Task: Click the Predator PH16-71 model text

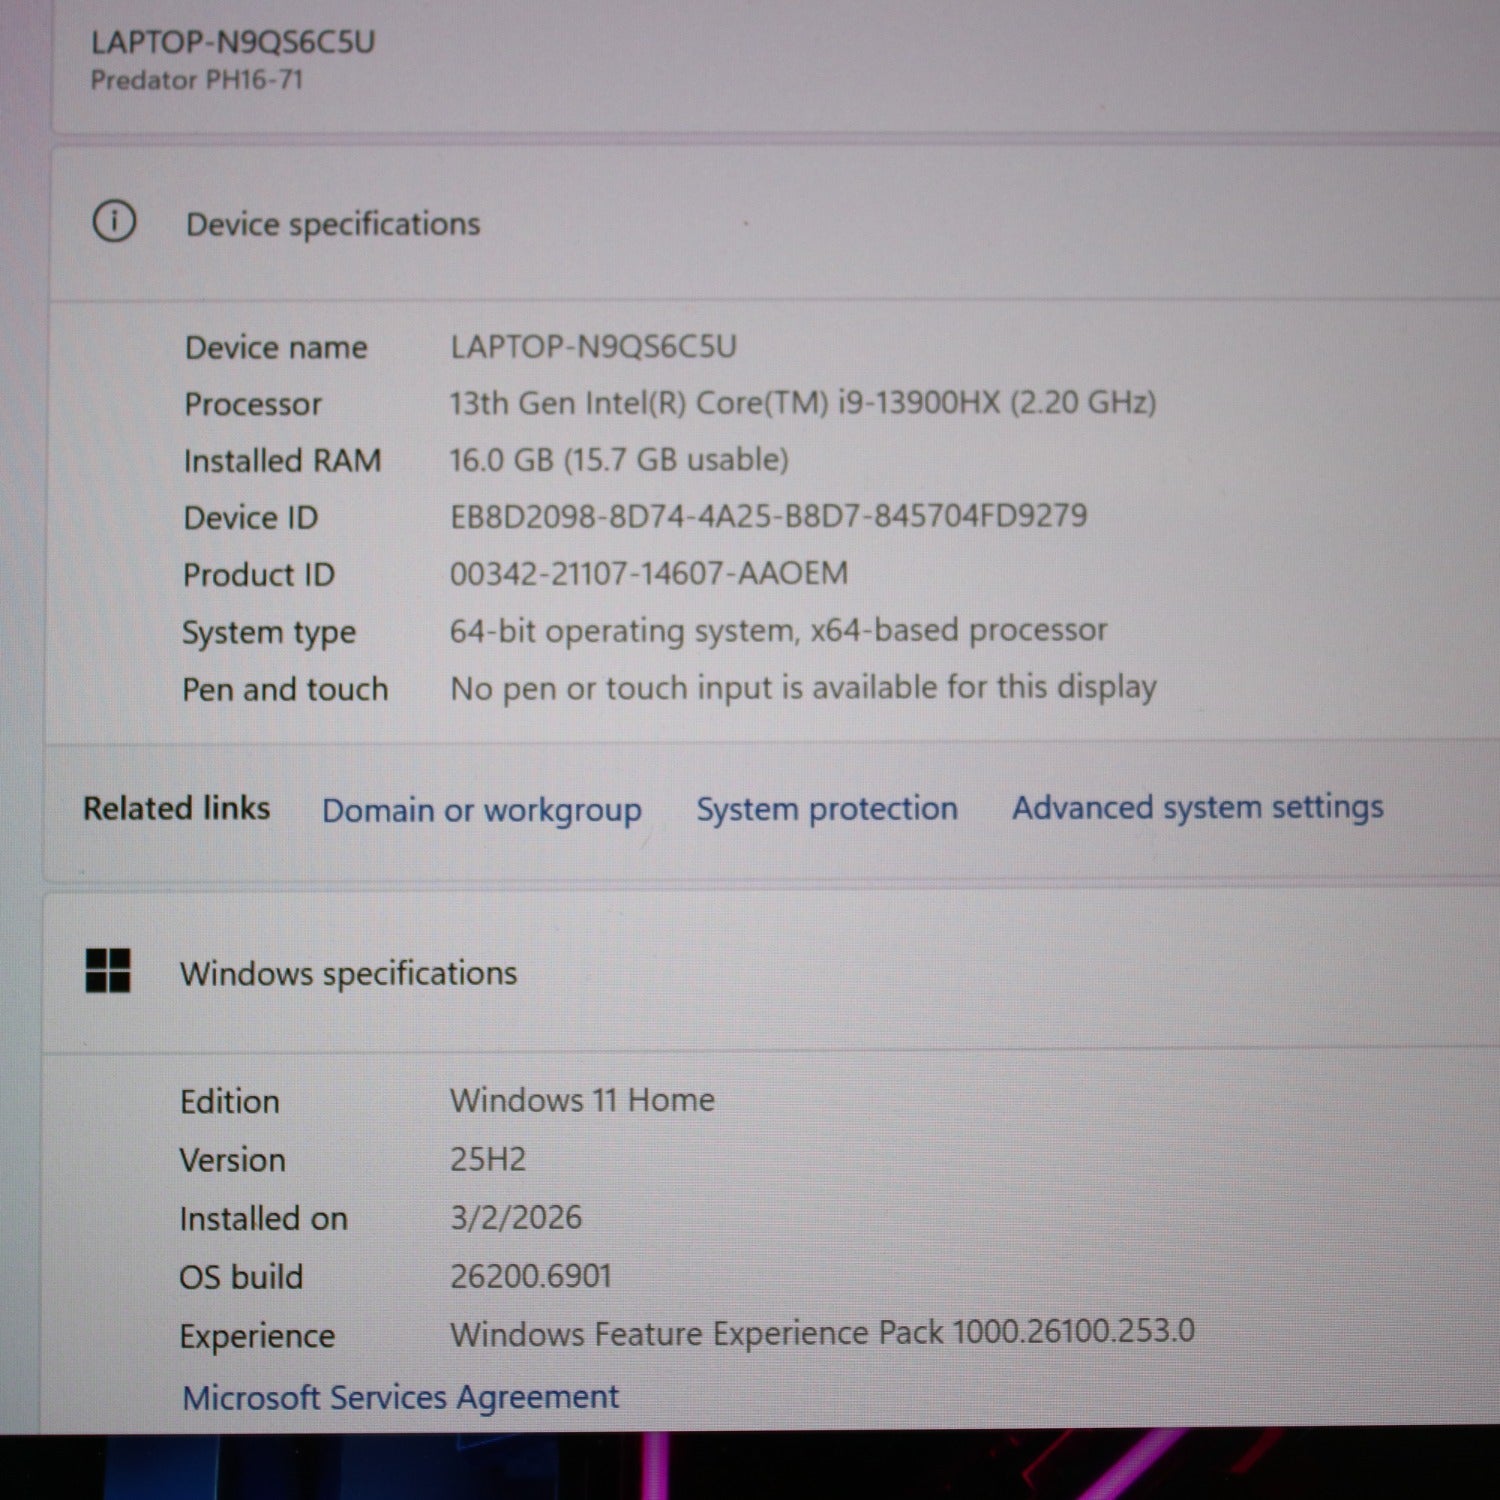Action: click(197, 80)
